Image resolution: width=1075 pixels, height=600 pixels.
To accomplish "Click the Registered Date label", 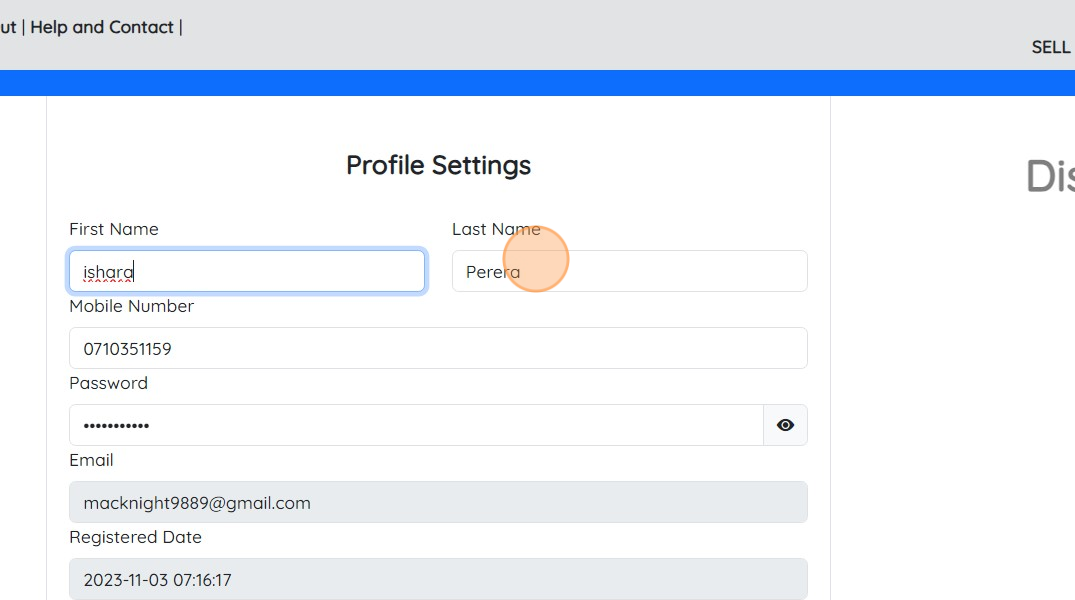I will pos(135,537).
